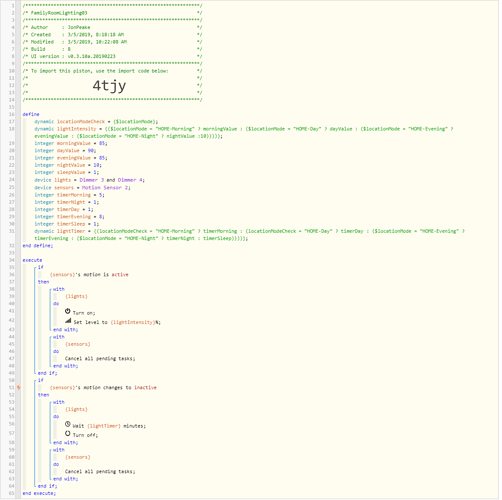Click the lights device at line 54
The width and height of the screenshot is (502, 500).
77,410
